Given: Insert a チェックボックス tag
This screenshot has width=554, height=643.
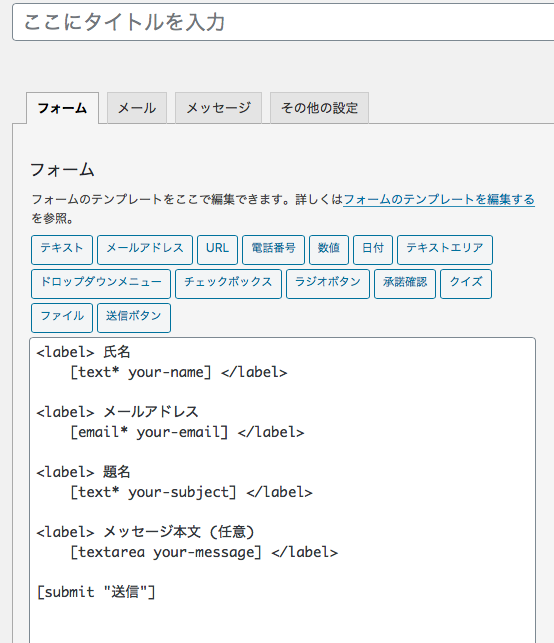Looking at the screenshot, I should 228,284.
